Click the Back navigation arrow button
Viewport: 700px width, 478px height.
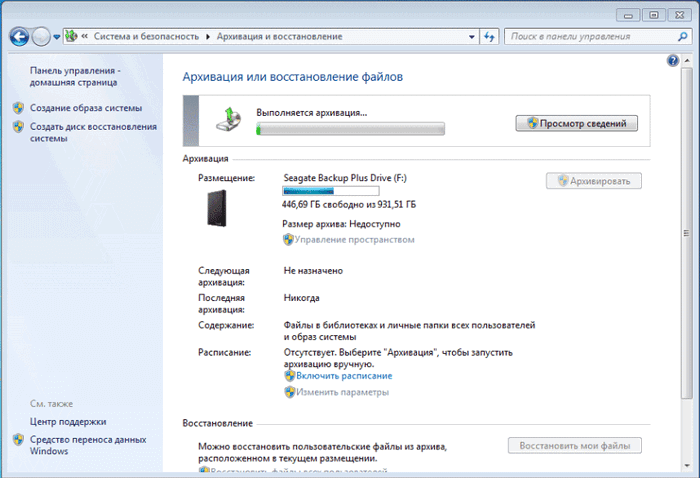[18, 37]
